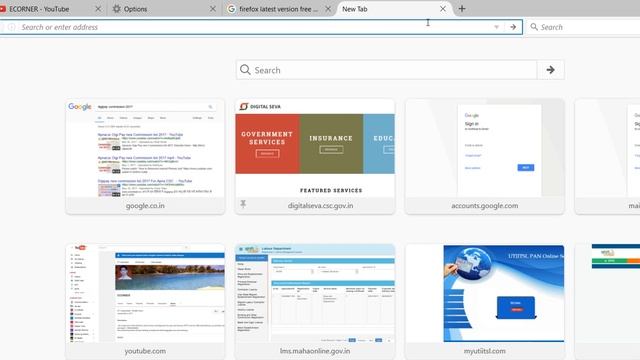Screen dimensions: 640x360
Task: Open the accounts.google.com tile
Action: pyautogui.click(x=485, y=156)
